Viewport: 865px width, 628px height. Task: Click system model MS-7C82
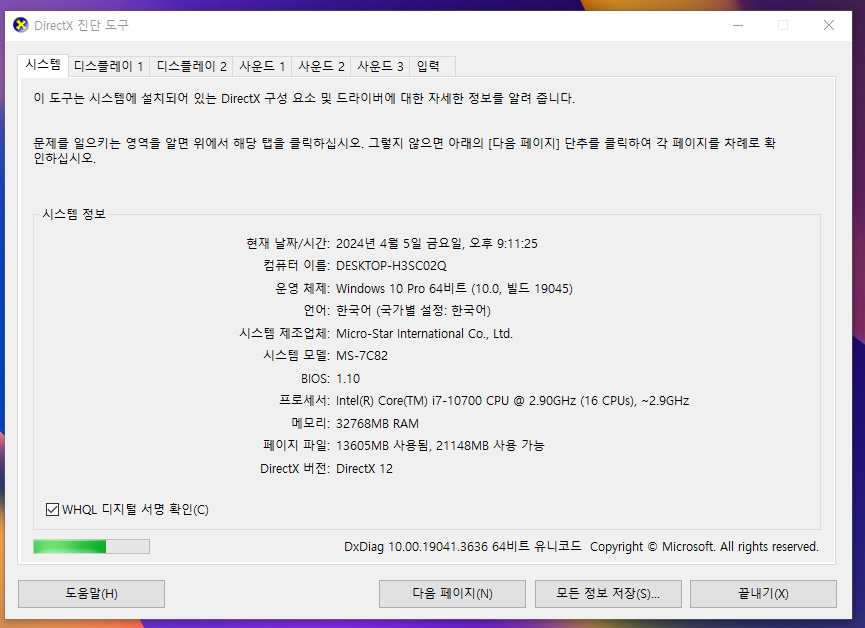pyautogui.click(x=362, y=356)
